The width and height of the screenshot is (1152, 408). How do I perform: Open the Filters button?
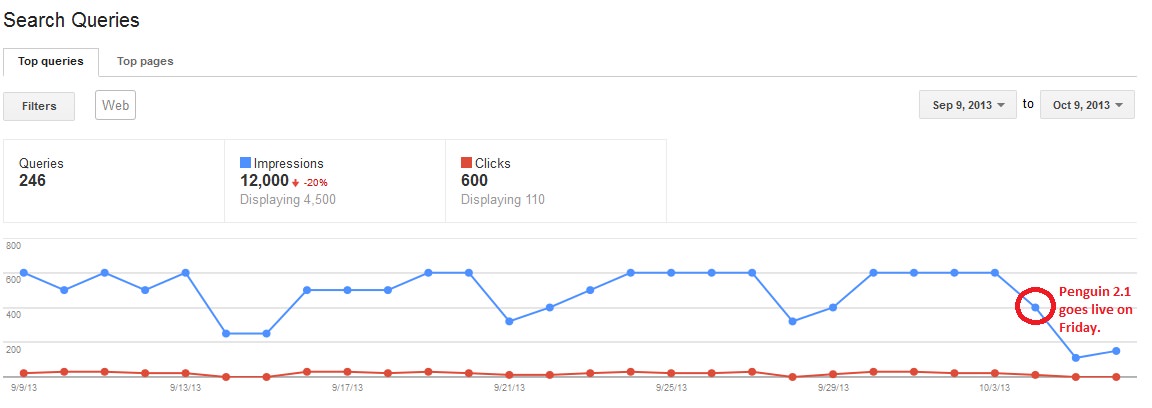39,106
